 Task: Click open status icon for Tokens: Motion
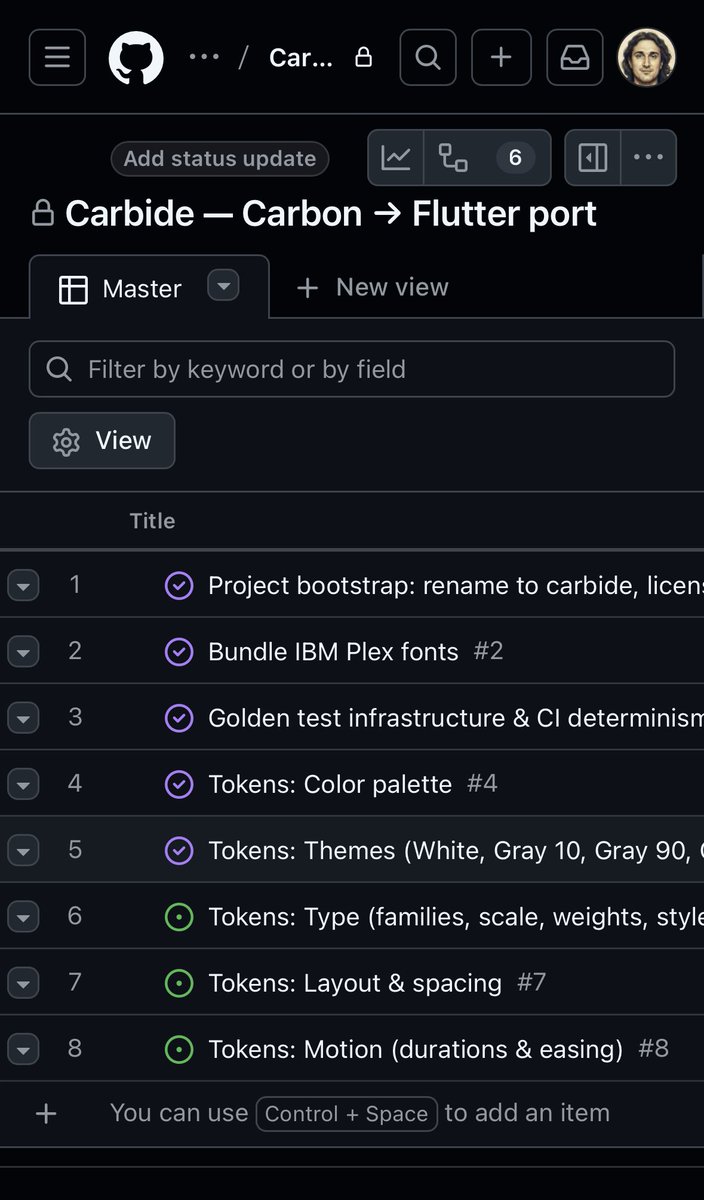coord(178,1048)
